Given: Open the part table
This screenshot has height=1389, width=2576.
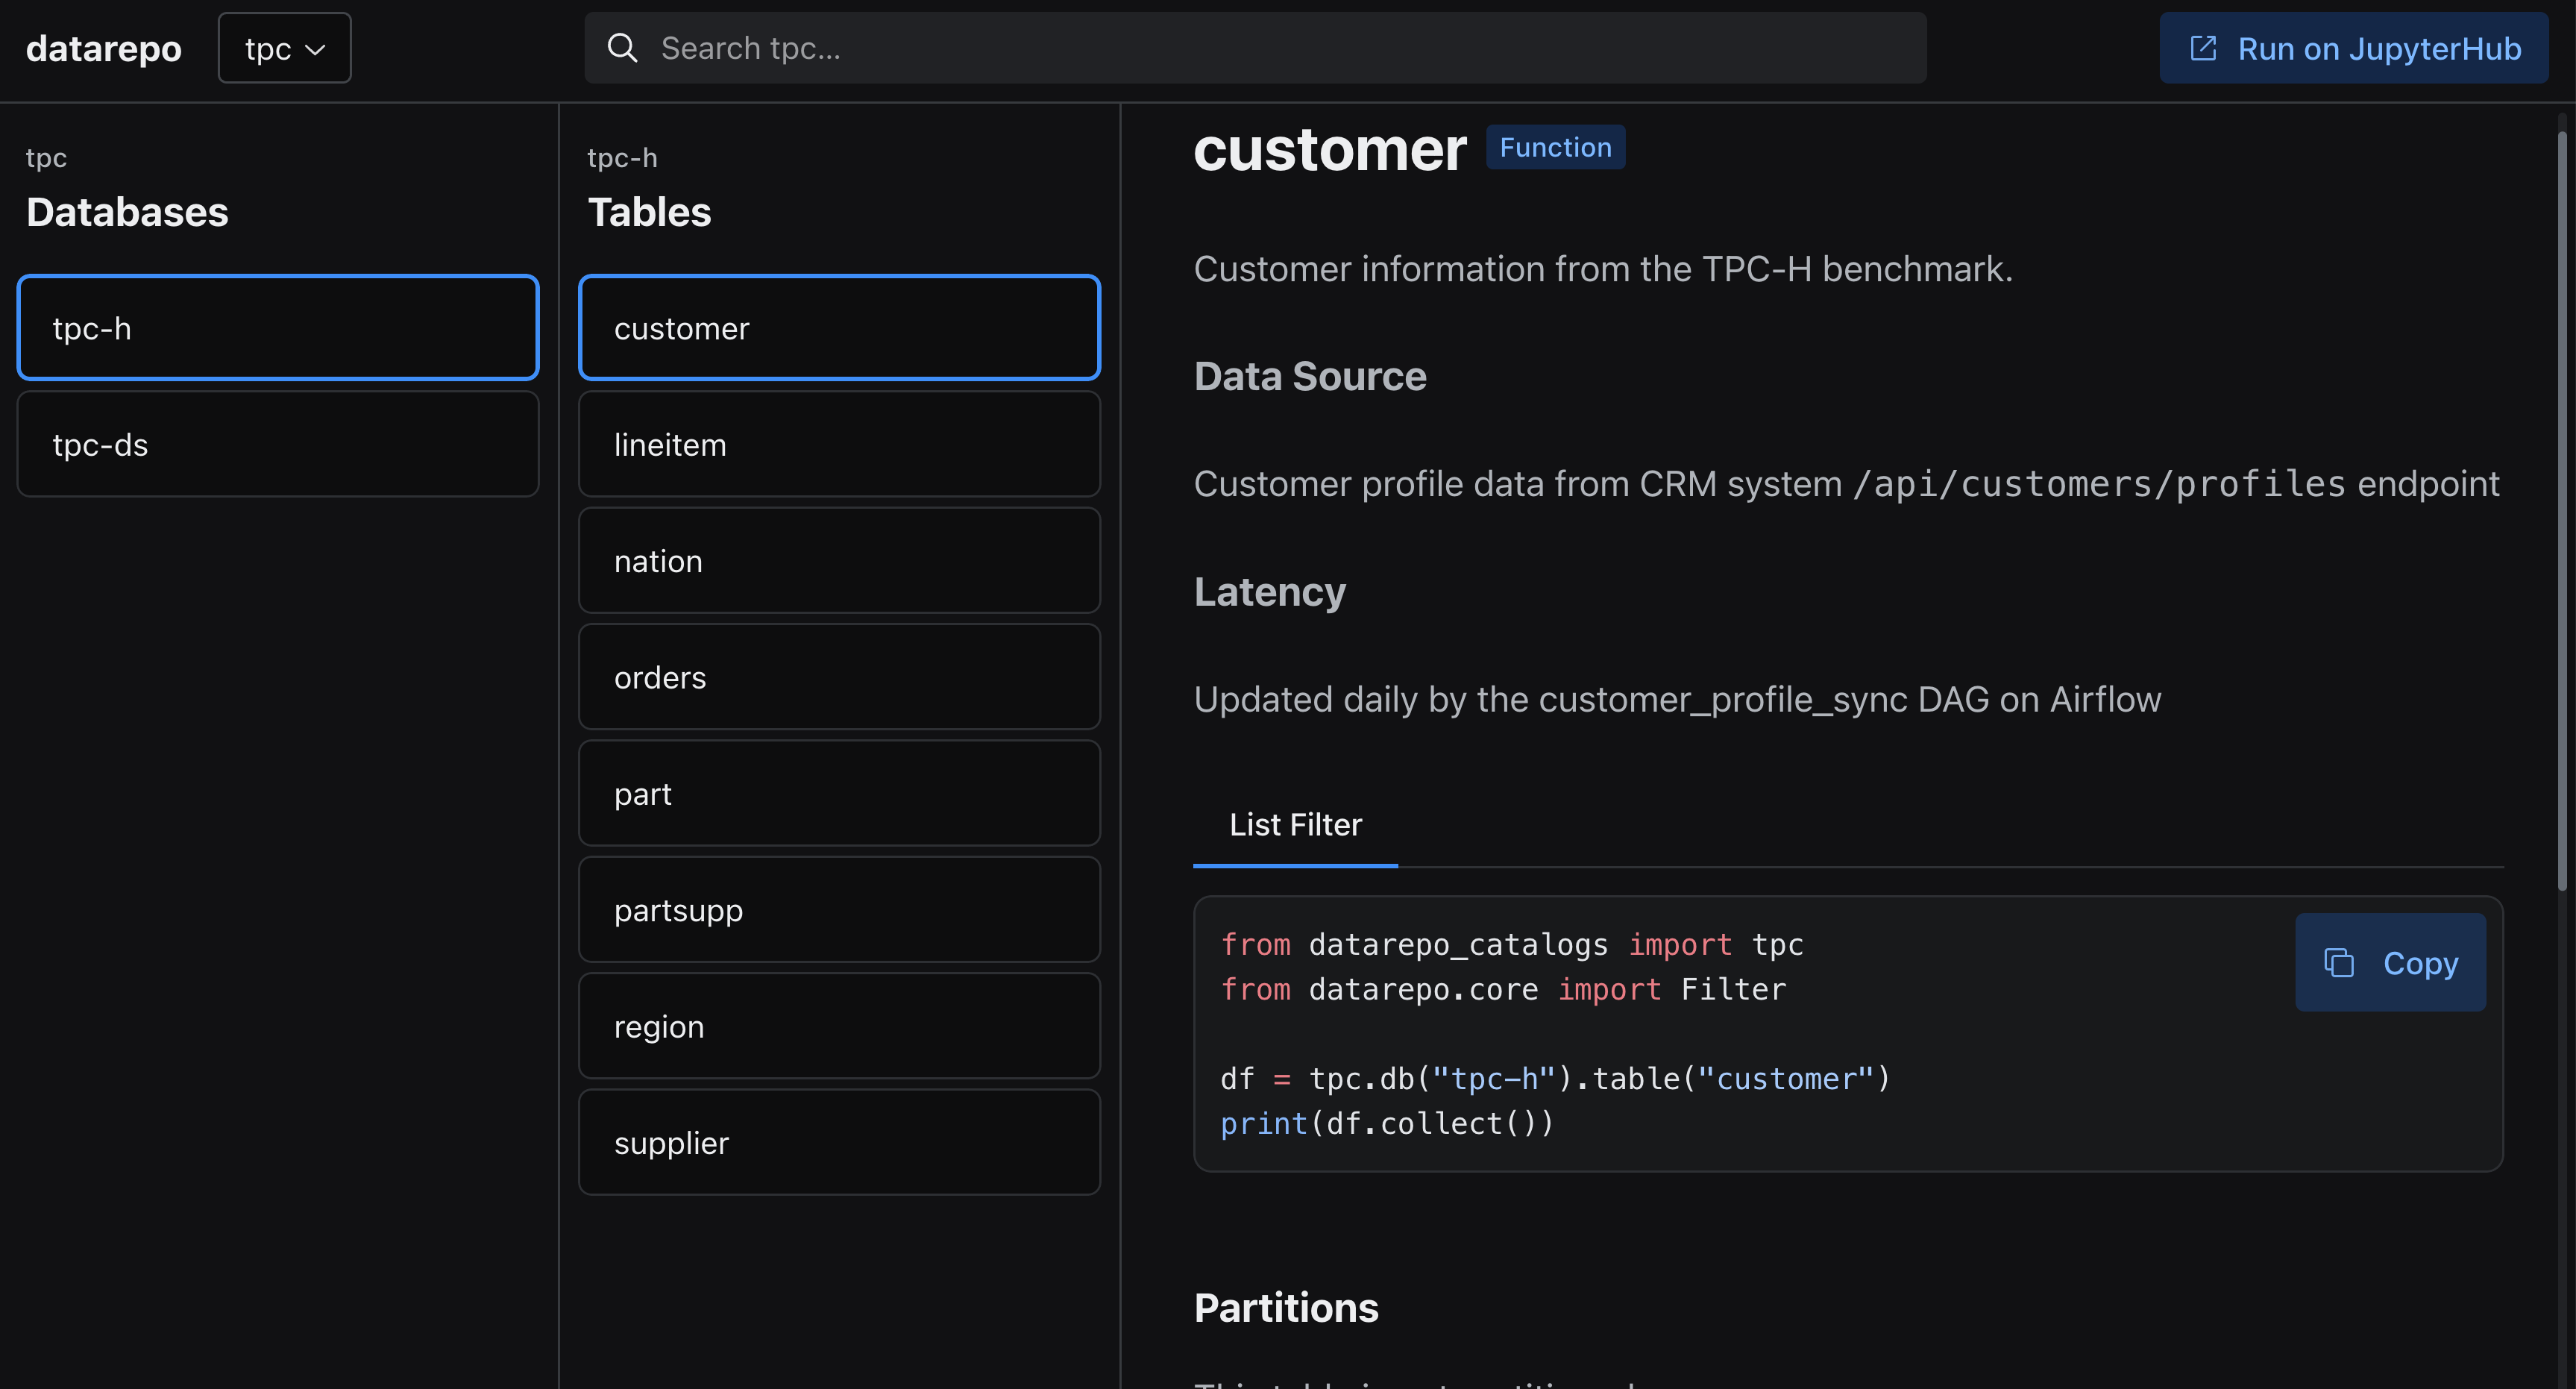Looking at the screenshot, I should coord(839,794).
